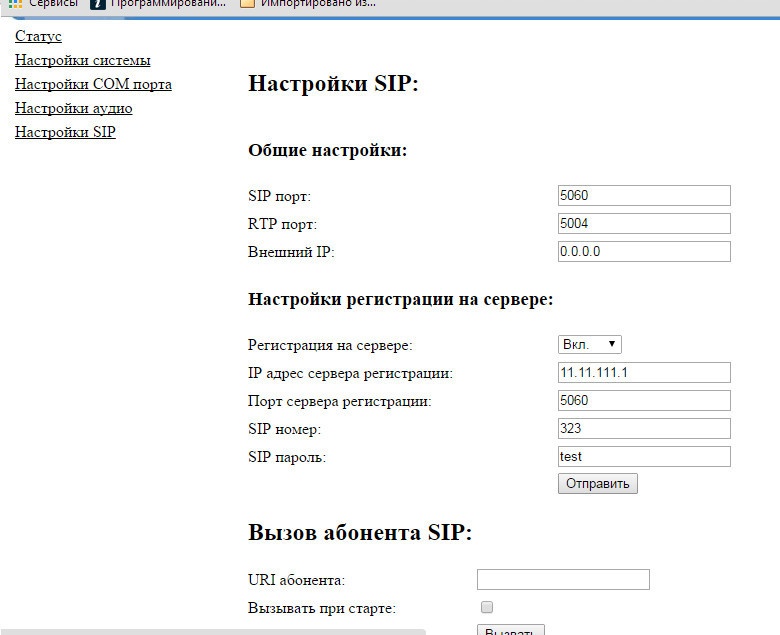This screenshot has height=635, width=780.
Task: Open the Статус link
Action: (x=38, y=36)
